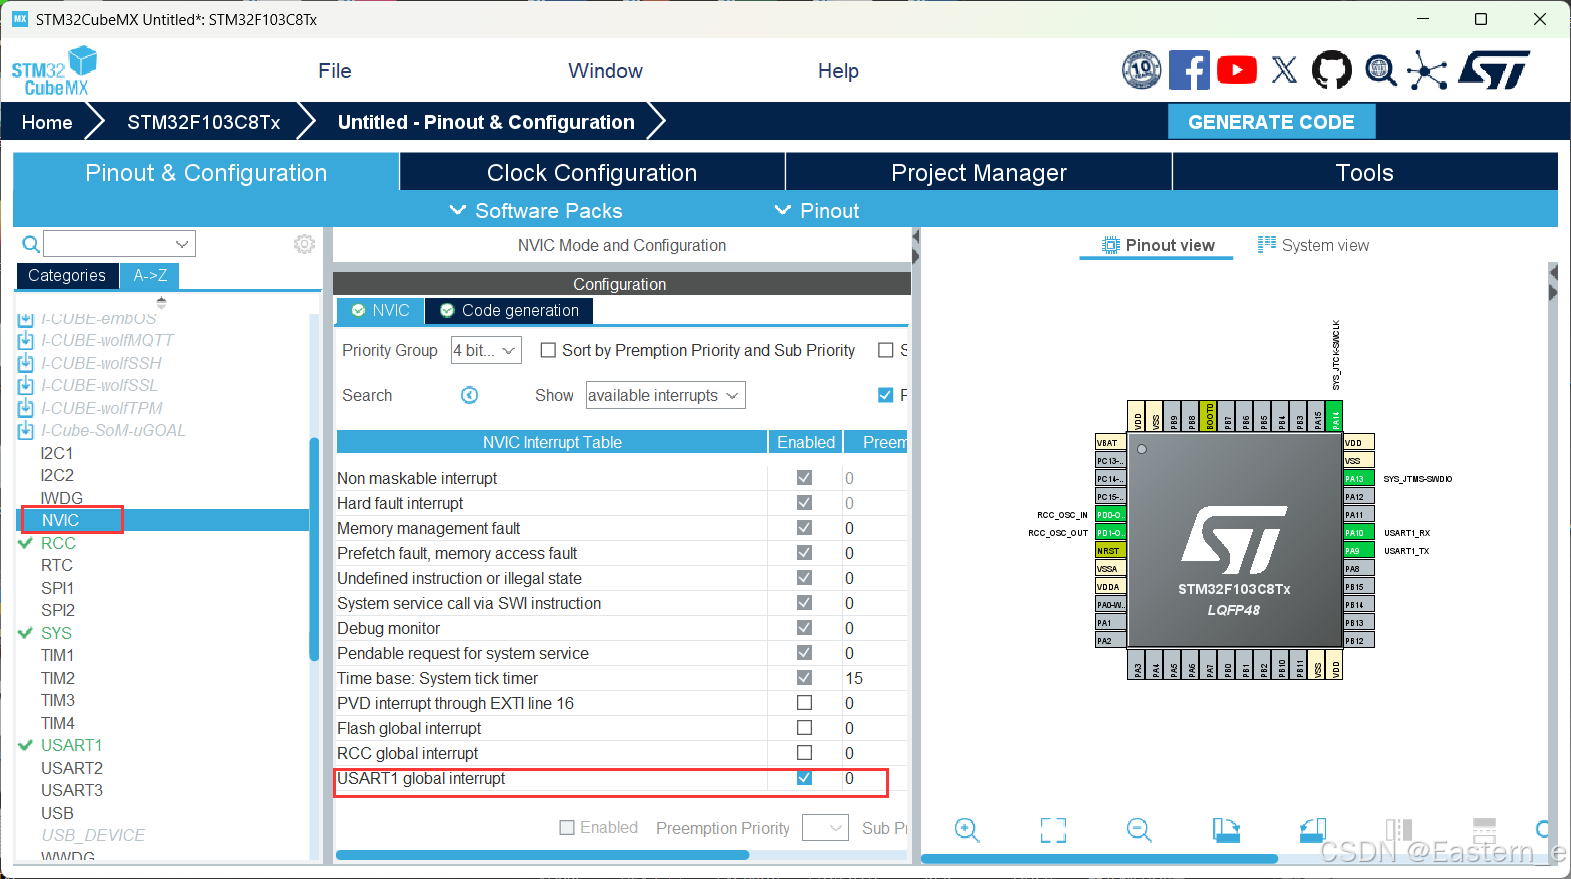Click the globe search icon in header
Viewport: 1571px width, 879px height.
(1381, 70)
